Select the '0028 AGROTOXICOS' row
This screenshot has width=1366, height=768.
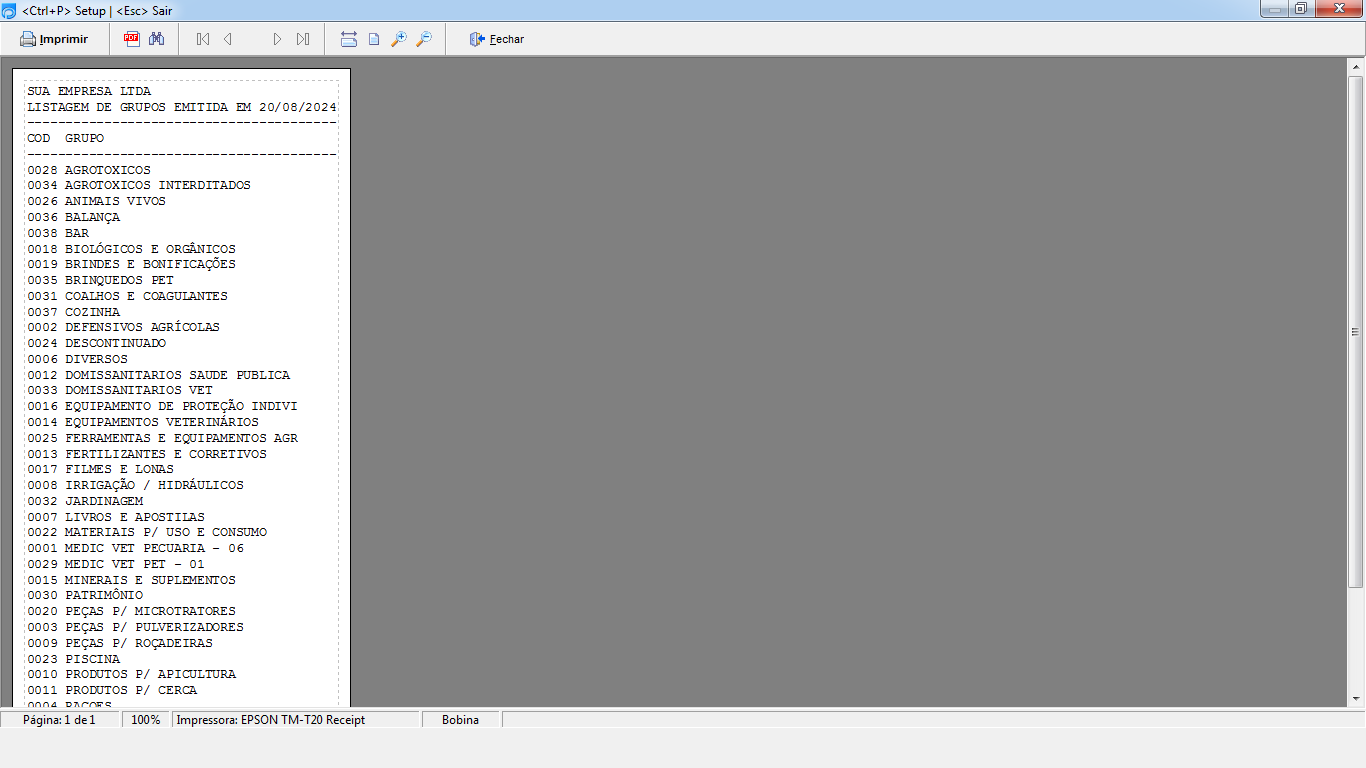[x=89, y=170]
